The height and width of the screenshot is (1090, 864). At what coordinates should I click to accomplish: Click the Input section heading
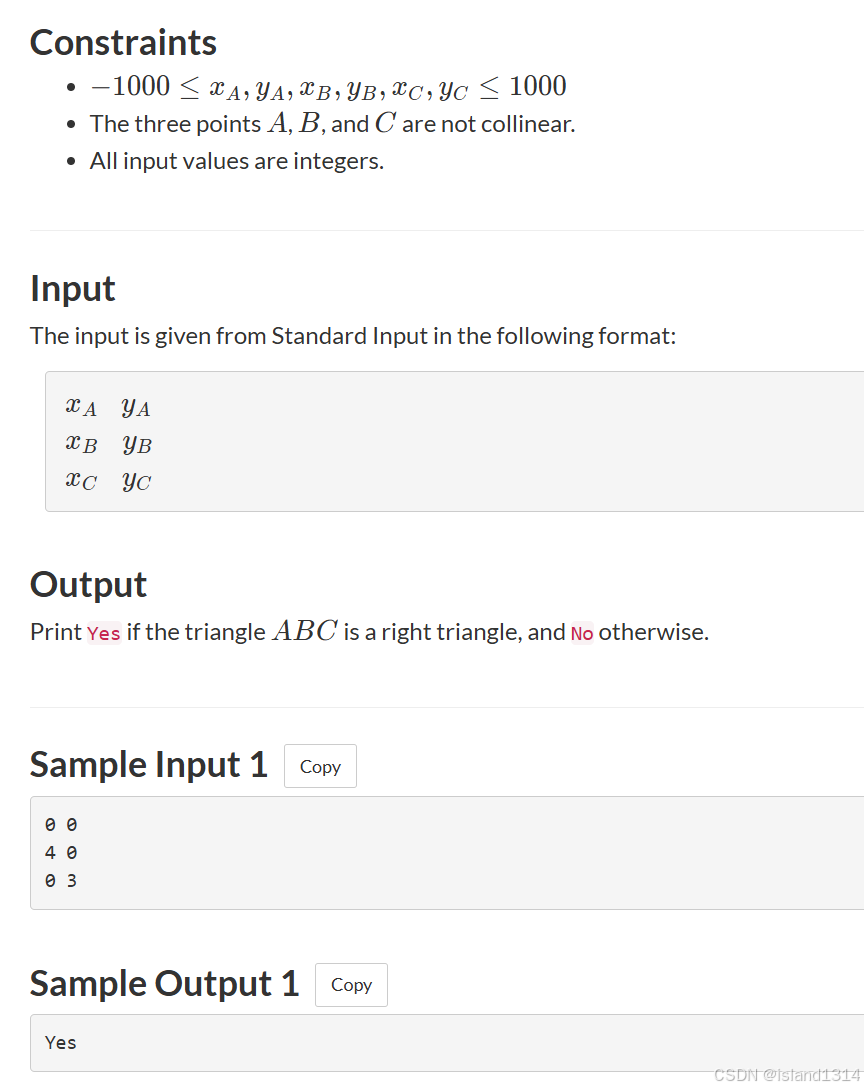point(72,288)
